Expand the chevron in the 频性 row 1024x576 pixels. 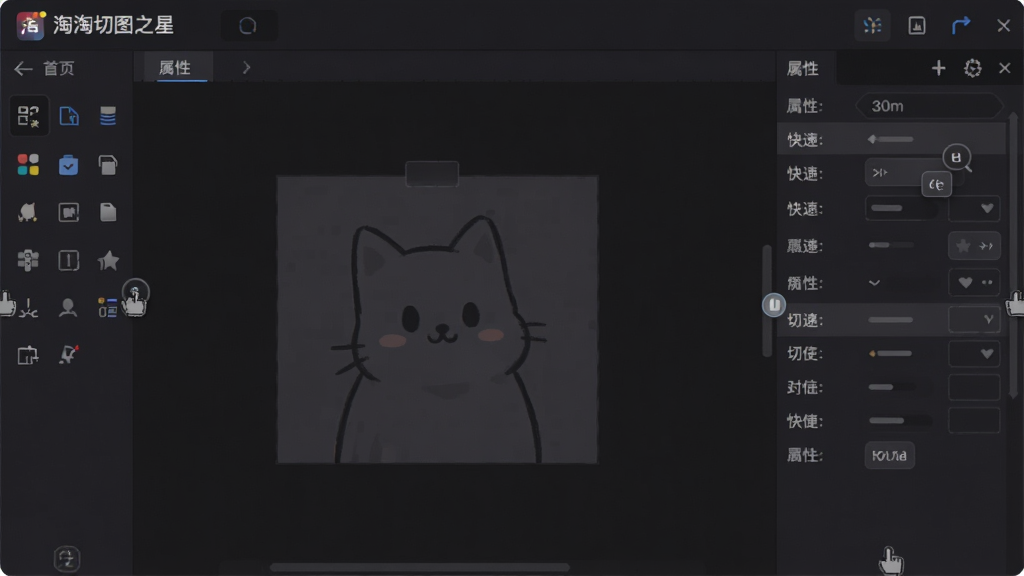[x=874, y=283]
